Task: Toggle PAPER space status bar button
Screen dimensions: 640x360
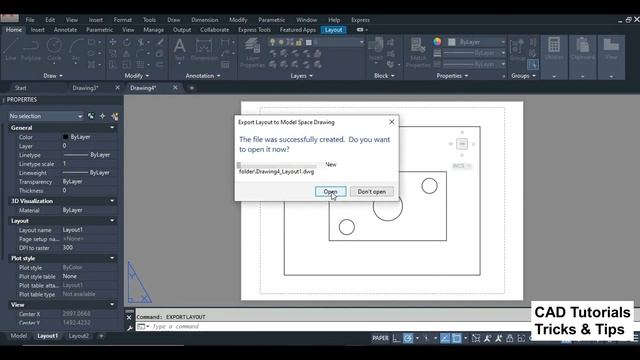Action: click(x=380, y=338)
